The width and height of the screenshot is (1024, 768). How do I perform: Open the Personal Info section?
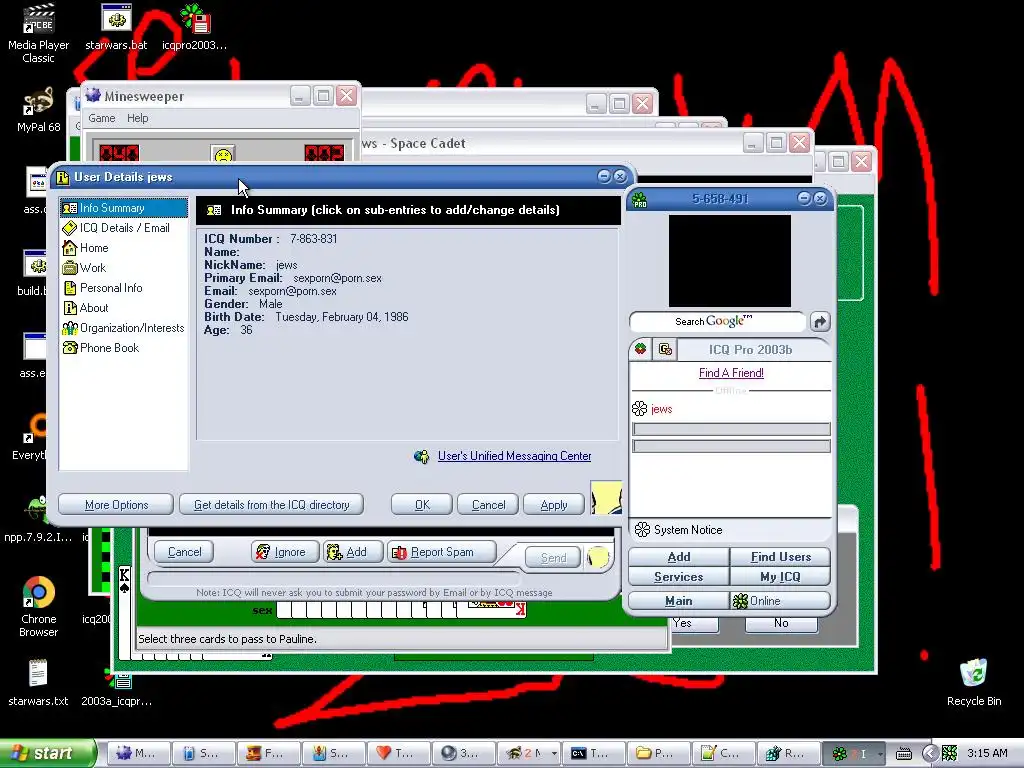click(103, 288)
